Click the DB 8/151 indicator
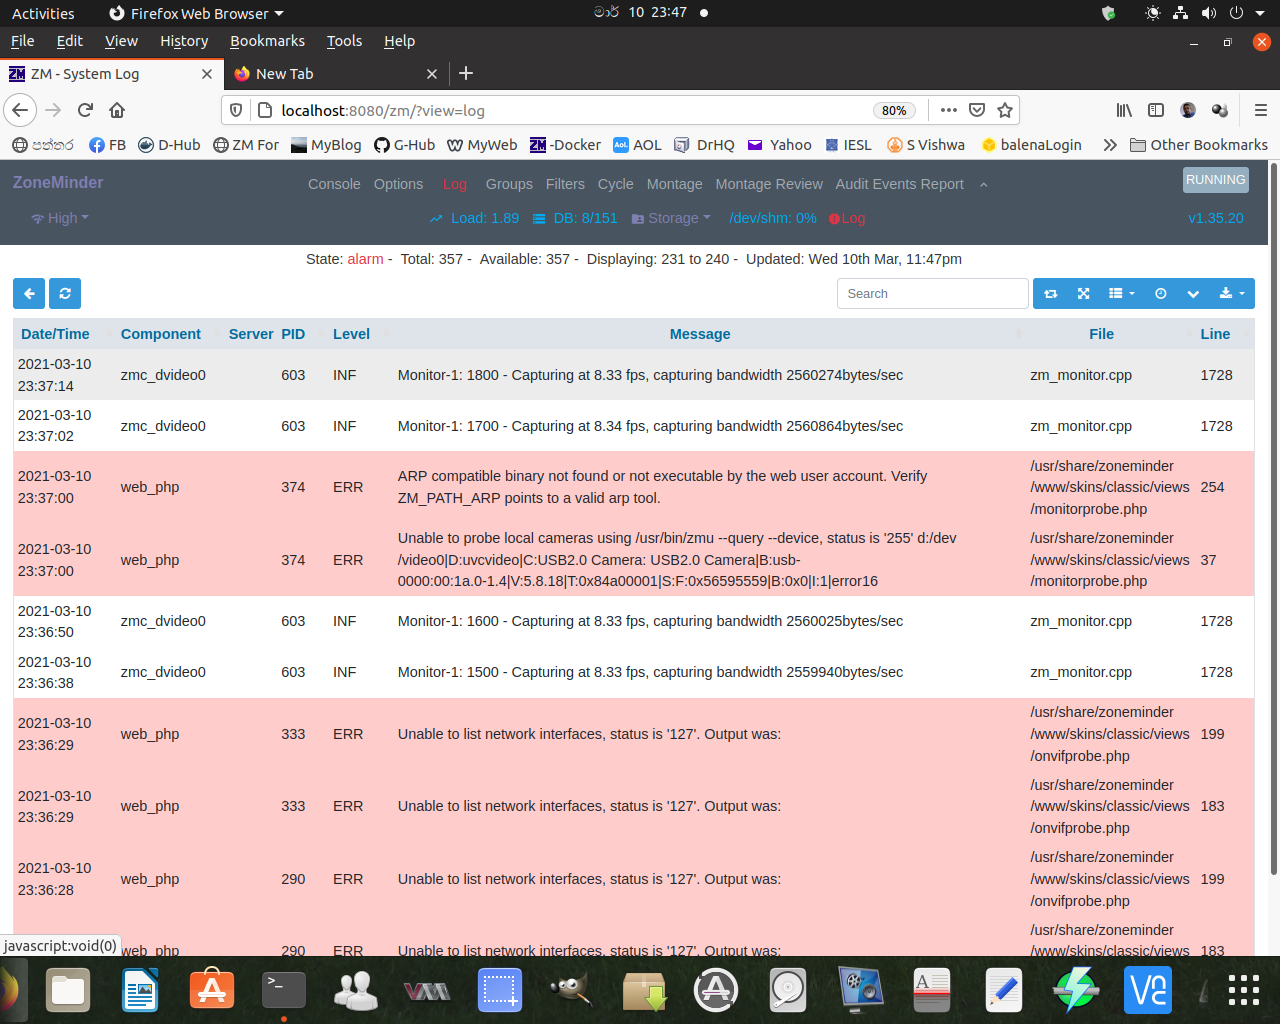 coord(575,218)
